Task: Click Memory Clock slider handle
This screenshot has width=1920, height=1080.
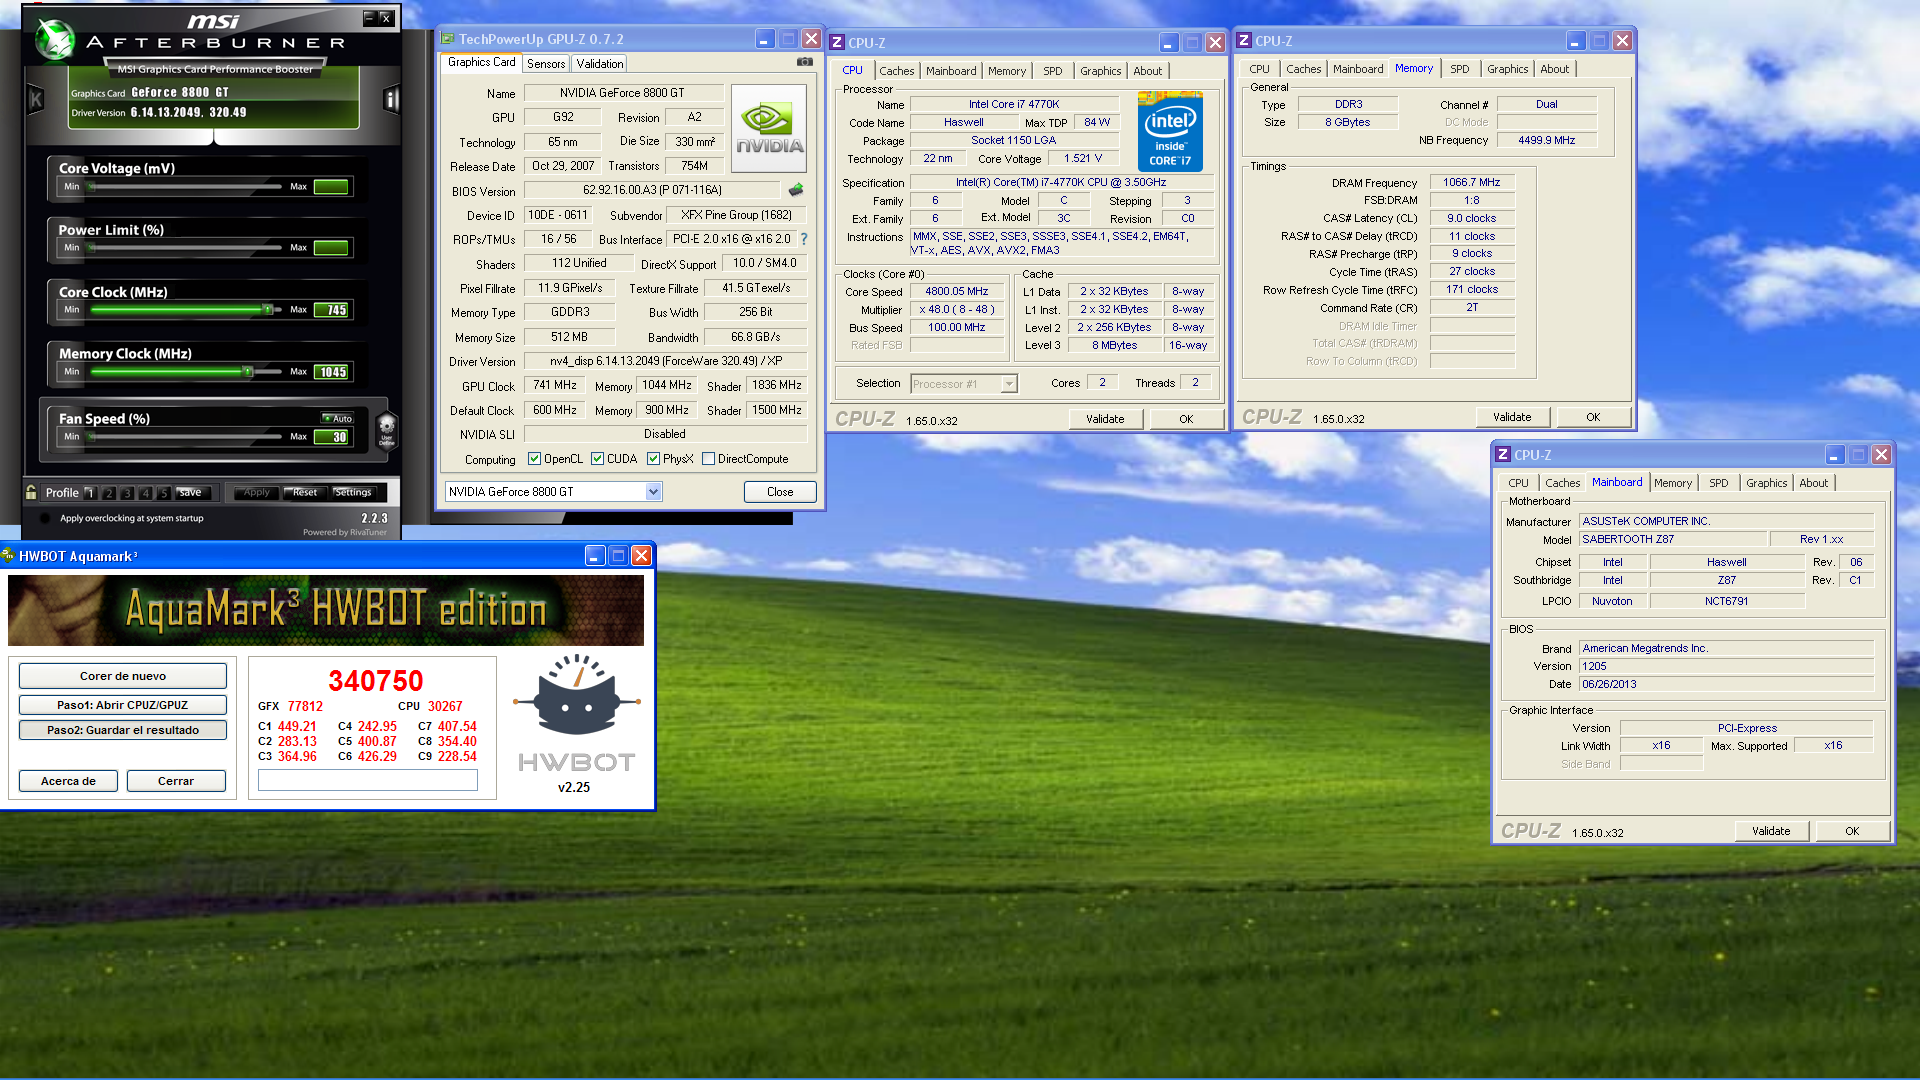Action: (248, 372)
